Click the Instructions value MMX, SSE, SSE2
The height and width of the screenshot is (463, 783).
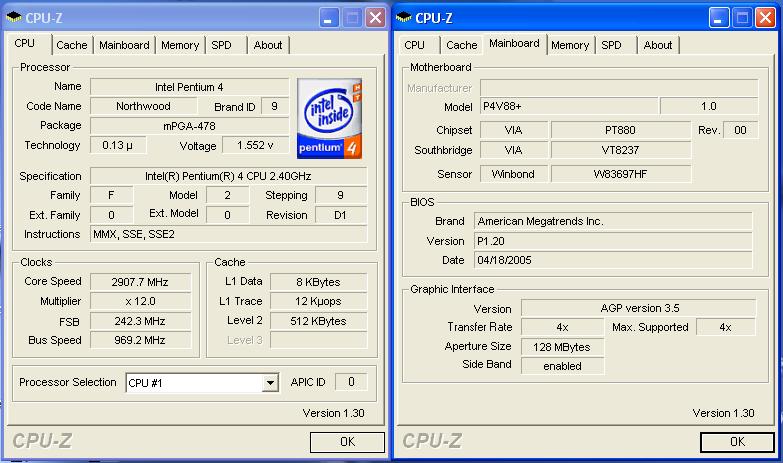228,234
